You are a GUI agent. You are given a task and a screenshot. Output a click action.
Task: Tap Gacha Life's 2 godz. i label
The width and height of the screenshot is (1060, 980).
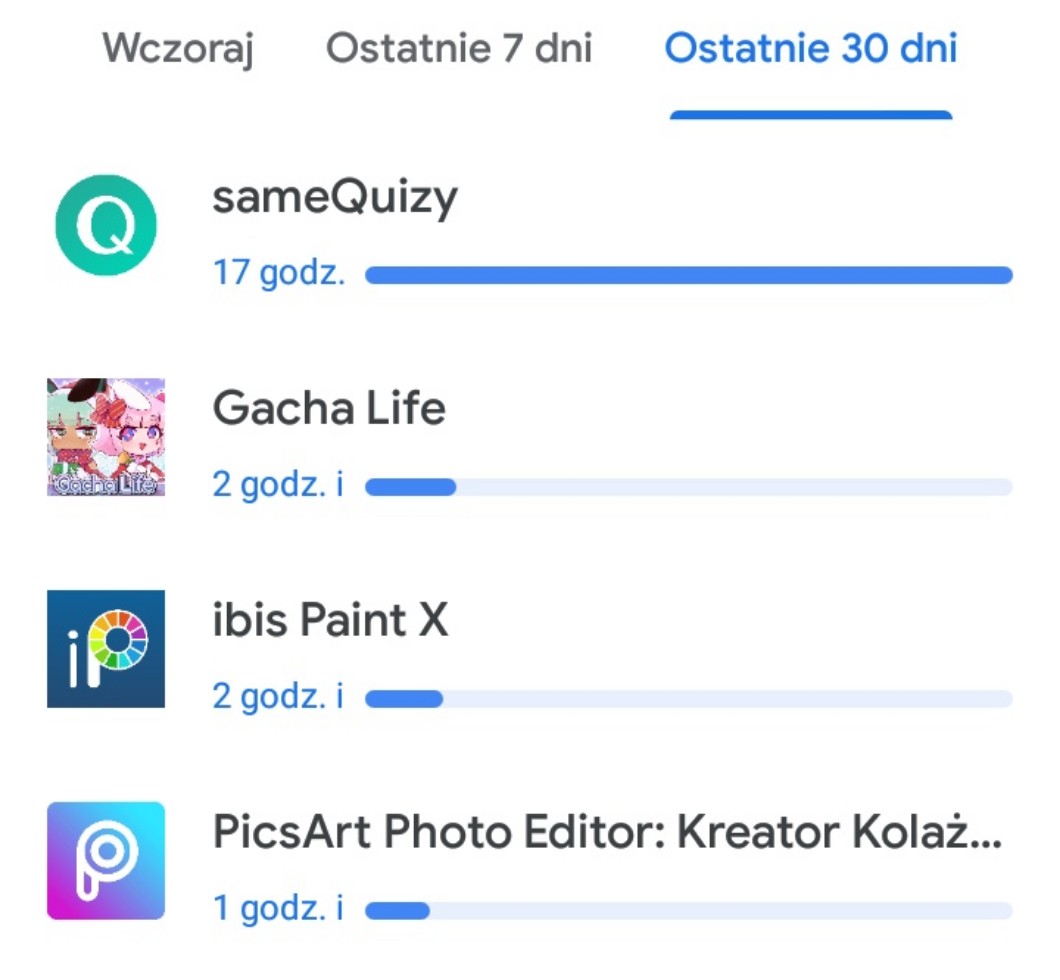pyautogui.click(x=278, y=485)
